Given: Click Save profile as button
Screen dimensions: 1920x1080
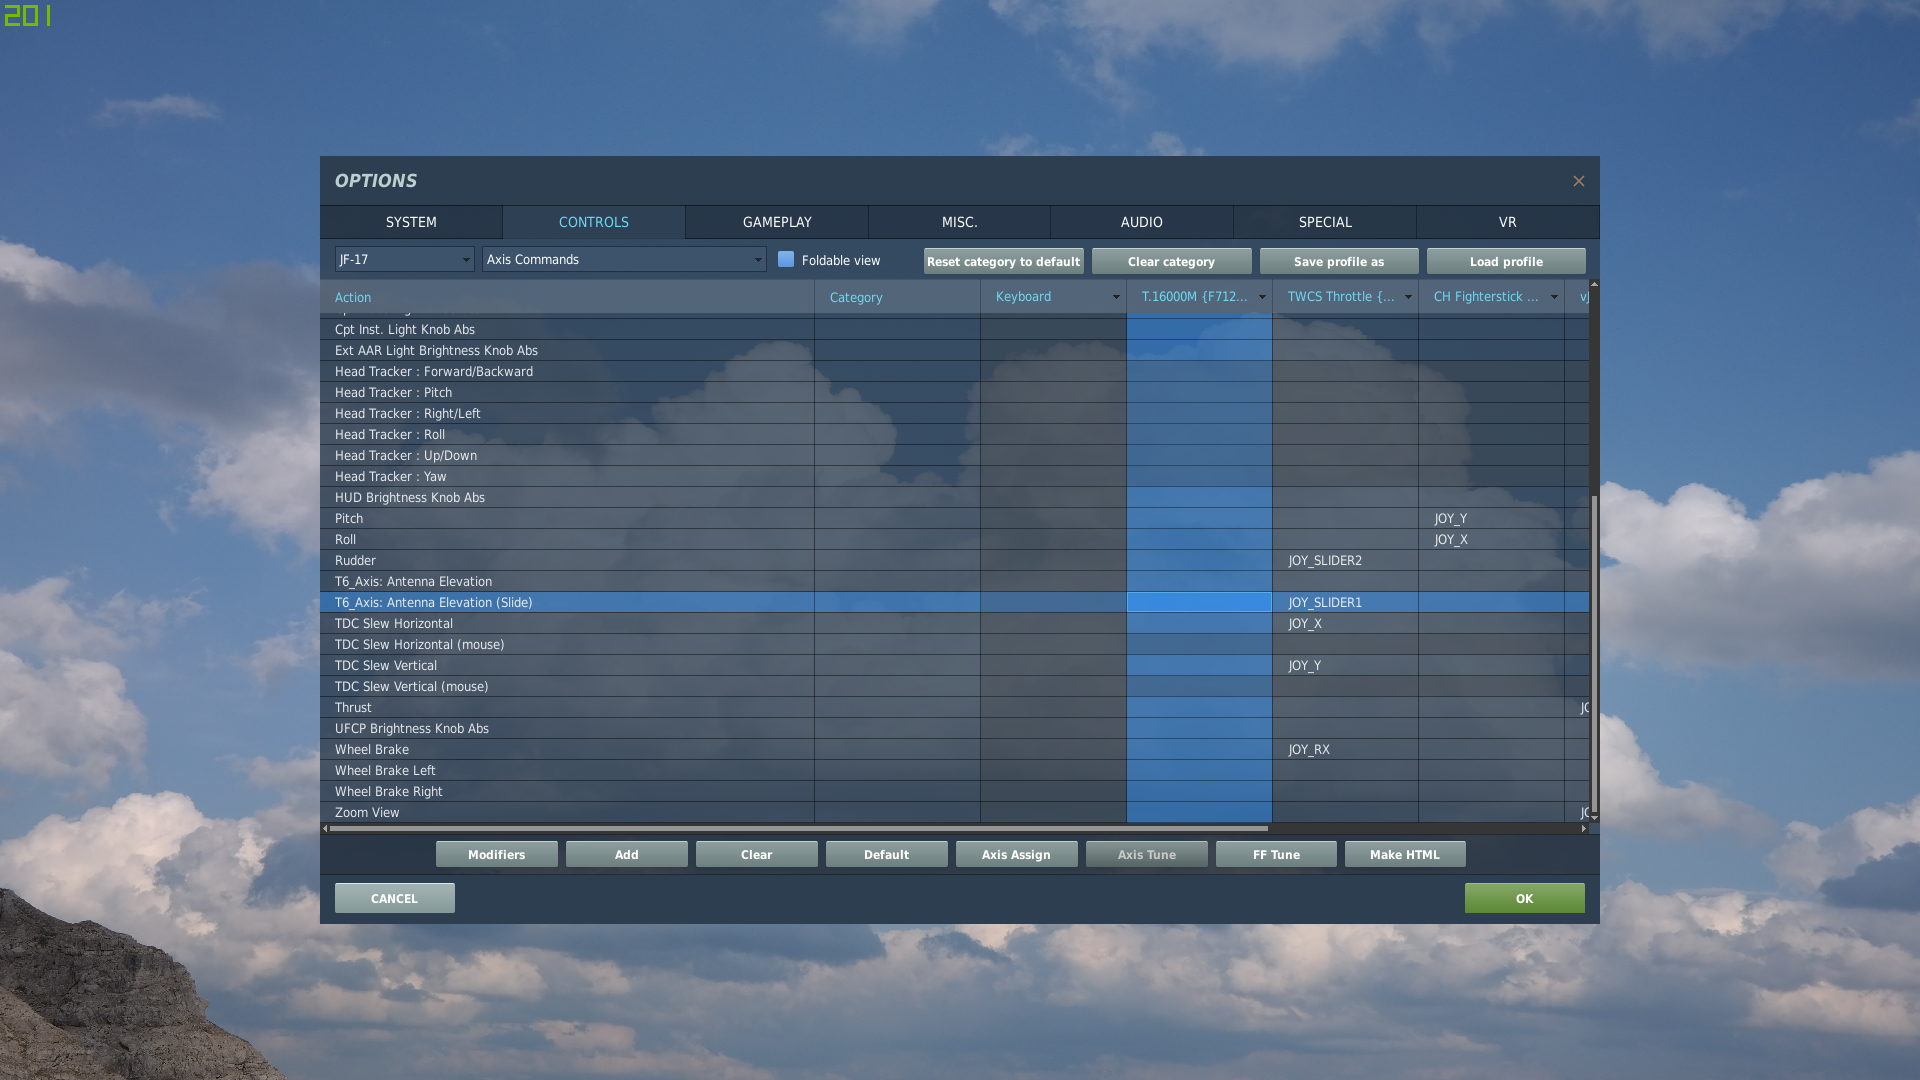Looking at the screenshot, I should [x=1339, y=261].
